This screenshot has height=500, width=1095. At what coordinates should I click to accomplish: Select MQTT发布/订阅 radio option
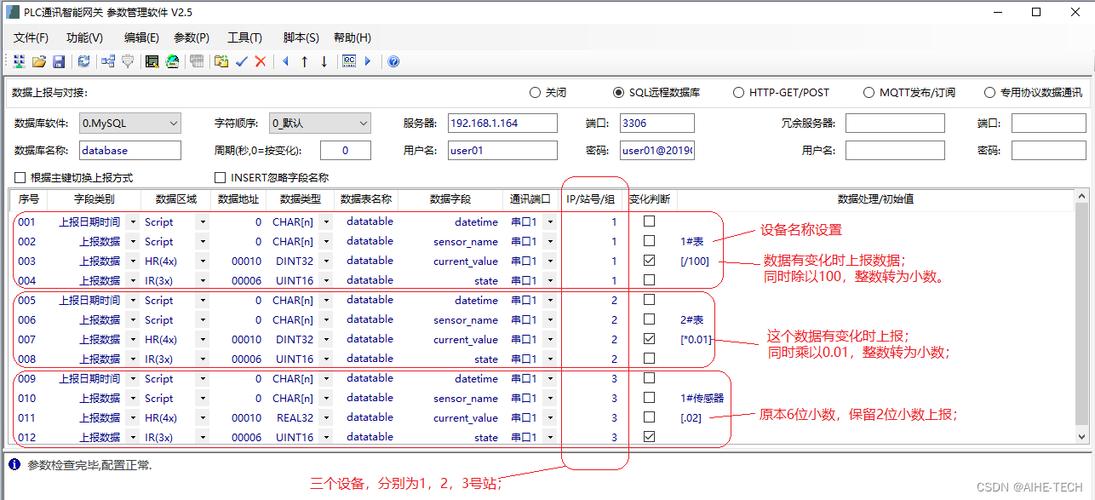tap(868, 92)
